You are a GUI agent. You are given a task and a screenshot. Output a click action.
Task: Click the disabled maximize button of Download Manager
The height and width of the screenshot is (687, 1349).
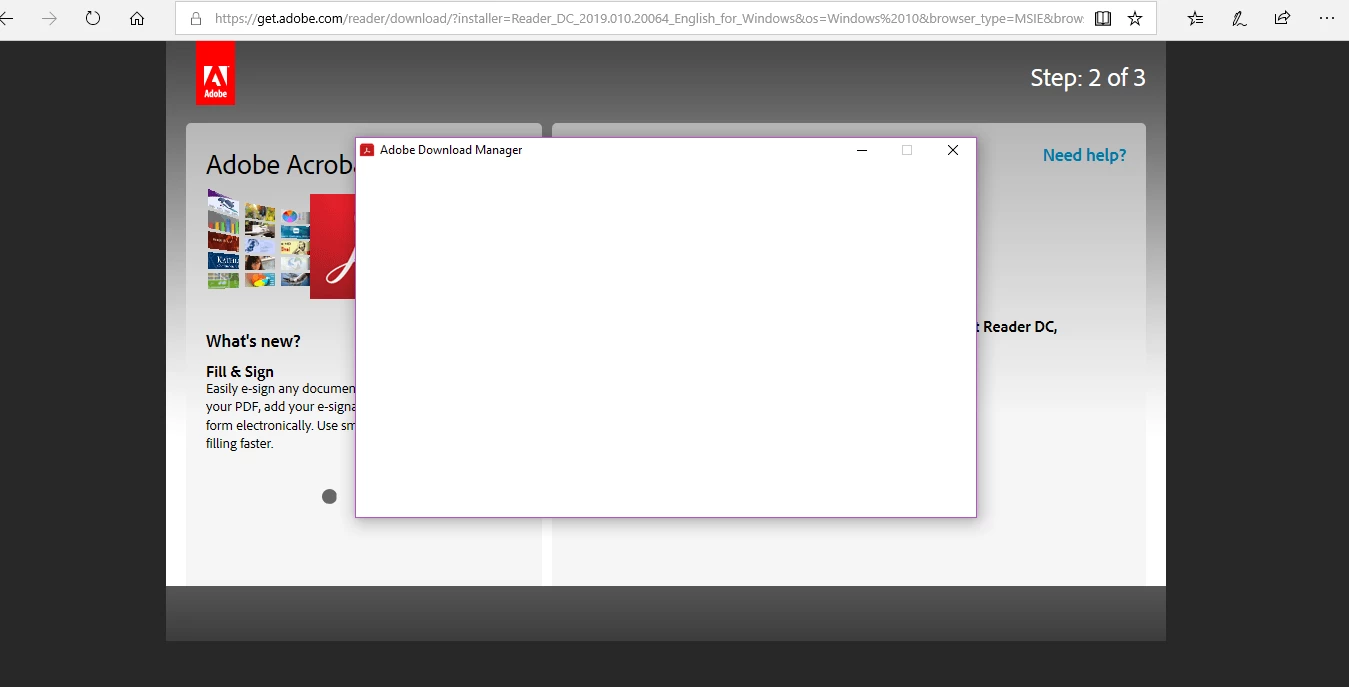coord(907,150)
